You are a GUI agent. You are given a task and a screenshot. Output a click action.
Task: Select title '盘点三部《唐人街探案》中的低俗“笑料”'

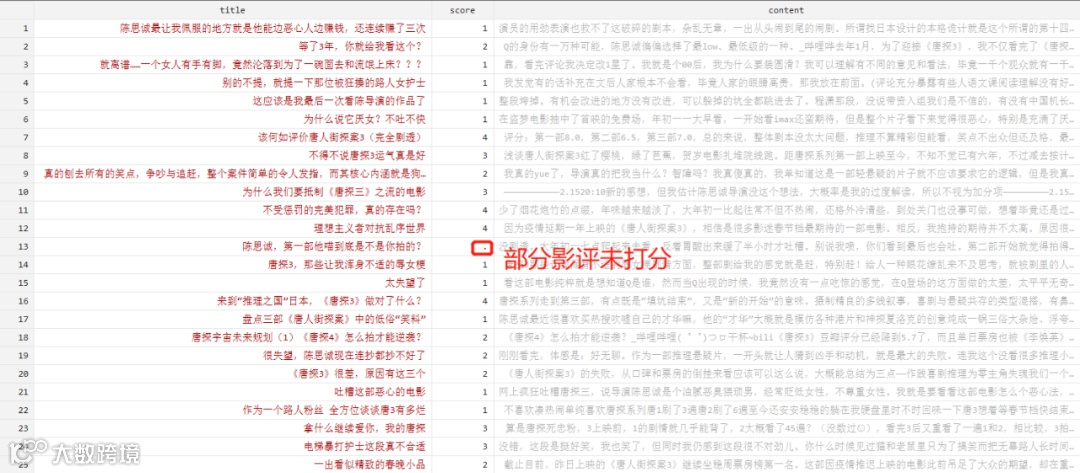click(334, 319)
